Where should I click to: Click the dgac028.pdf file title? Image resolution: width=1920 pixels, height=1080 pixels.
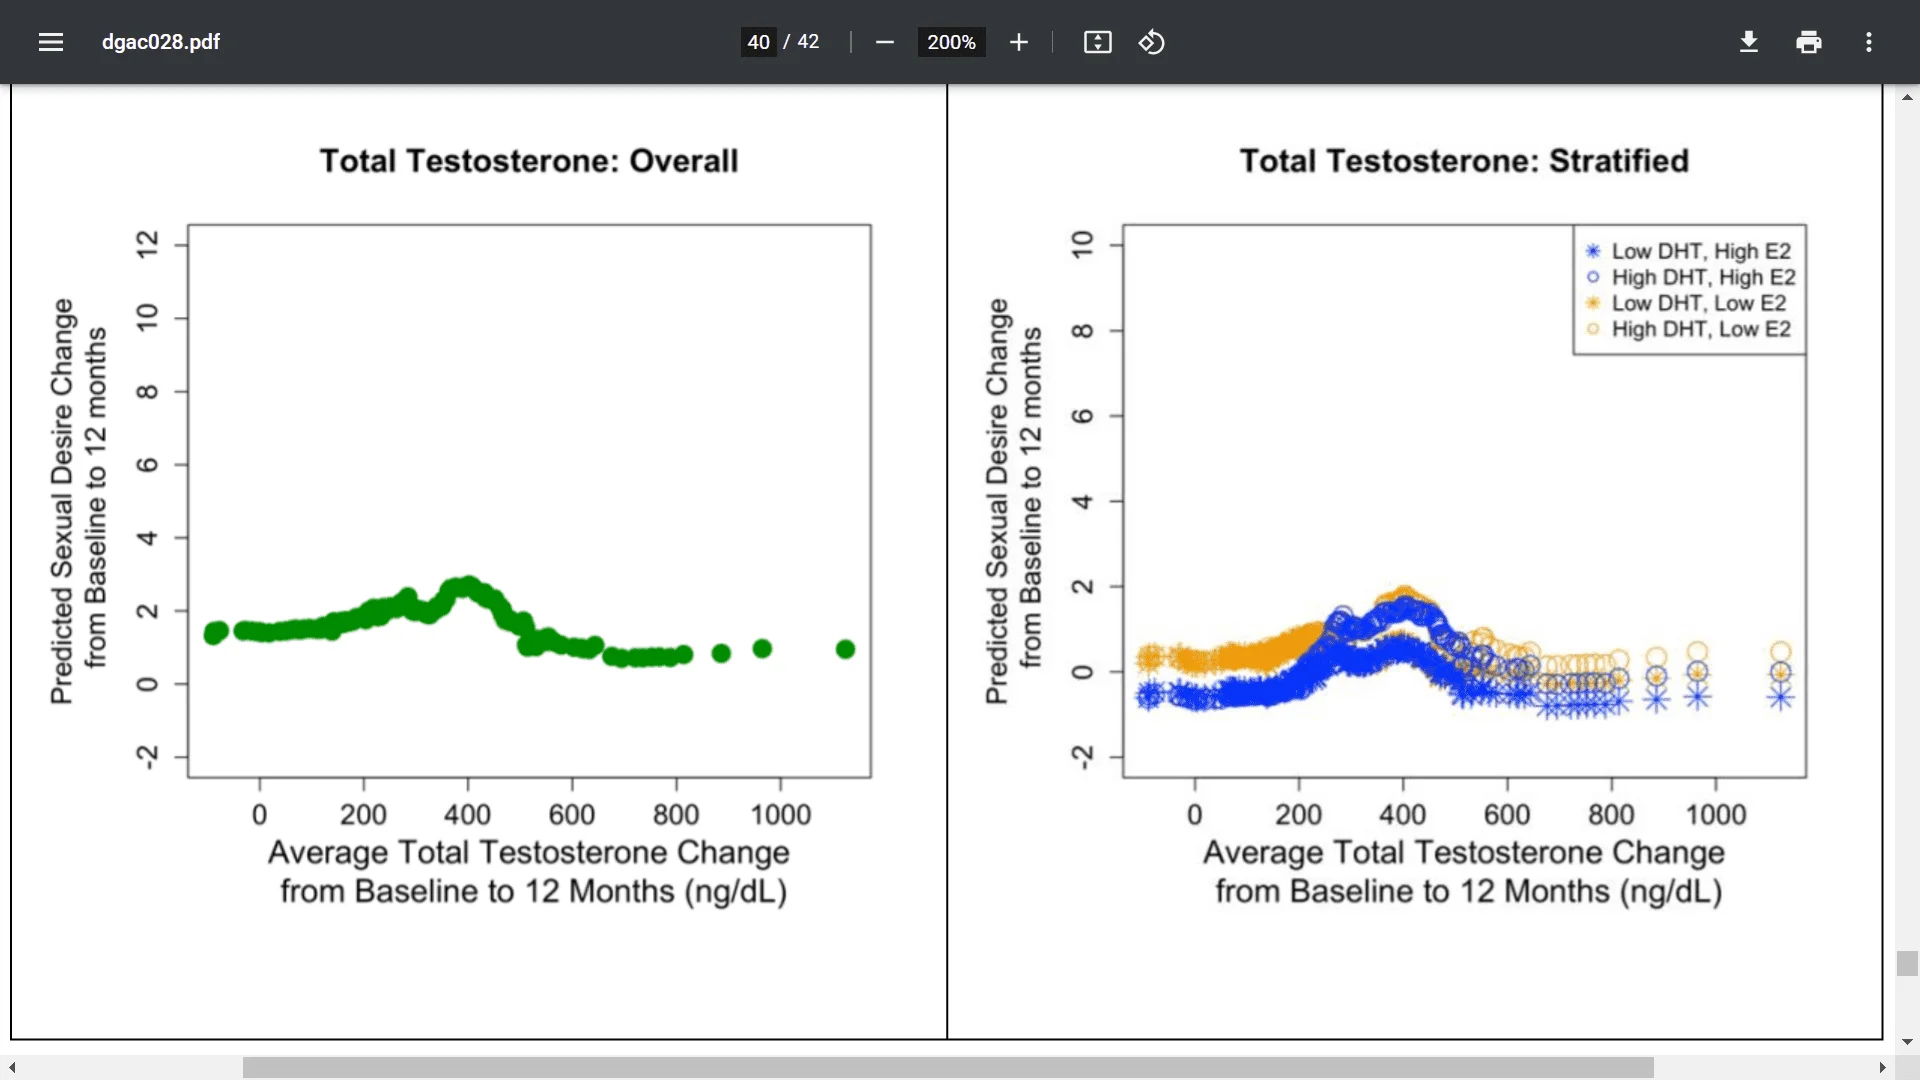click(161, 42)
